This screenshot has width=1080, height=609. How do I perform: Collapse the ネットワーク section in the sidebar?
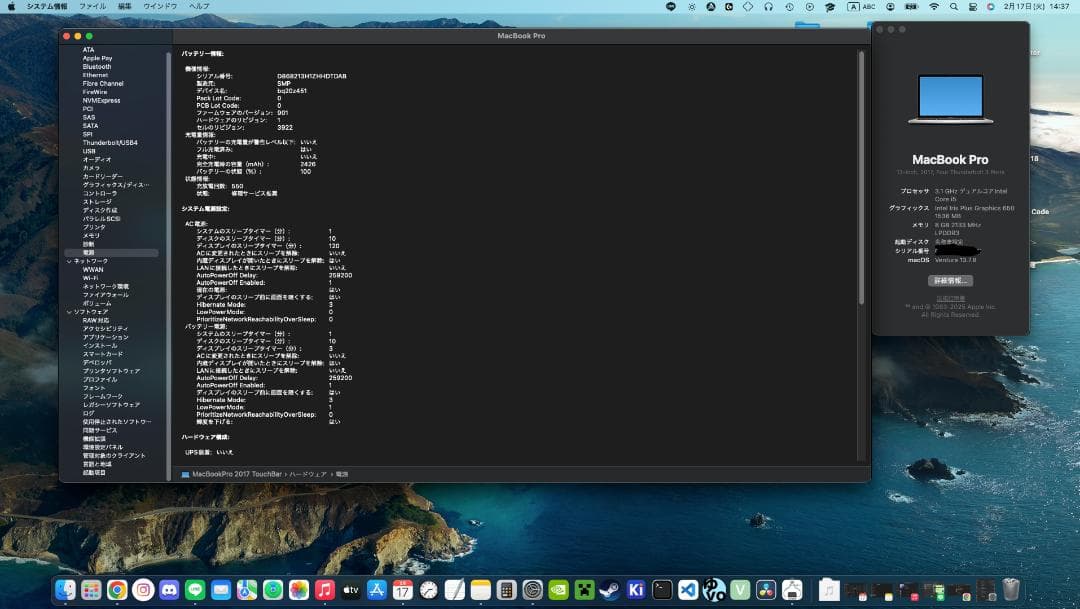[x=69, y=260]
